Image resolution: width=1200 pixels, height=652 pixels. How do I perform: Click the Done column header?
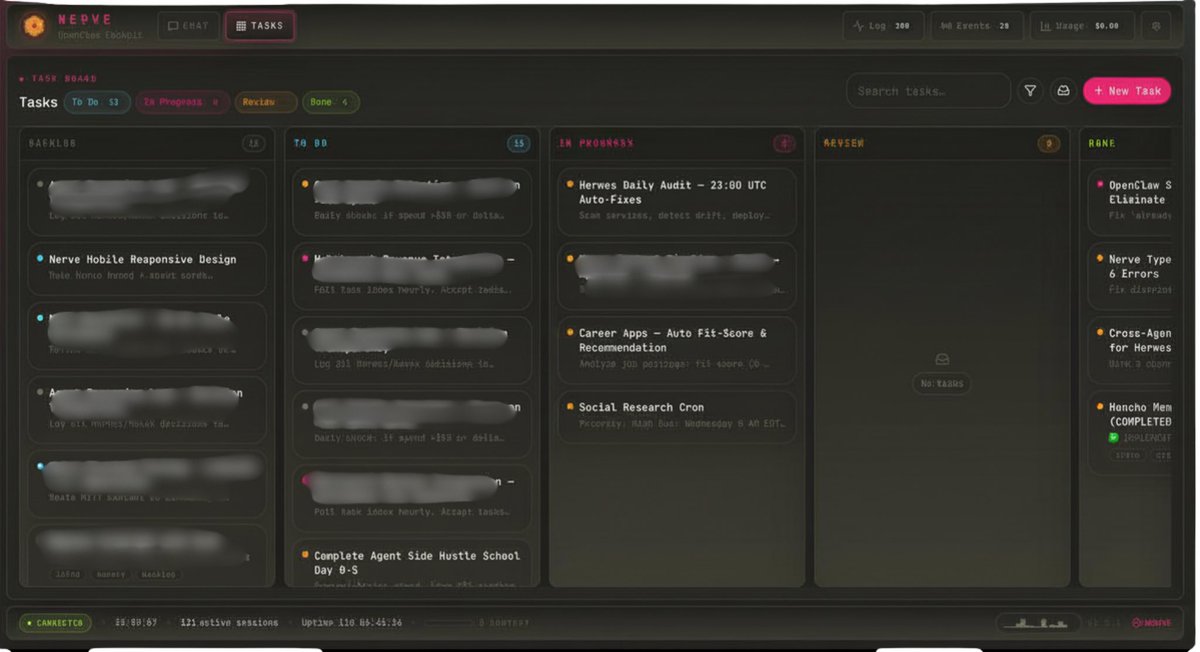pos(1101,143)
